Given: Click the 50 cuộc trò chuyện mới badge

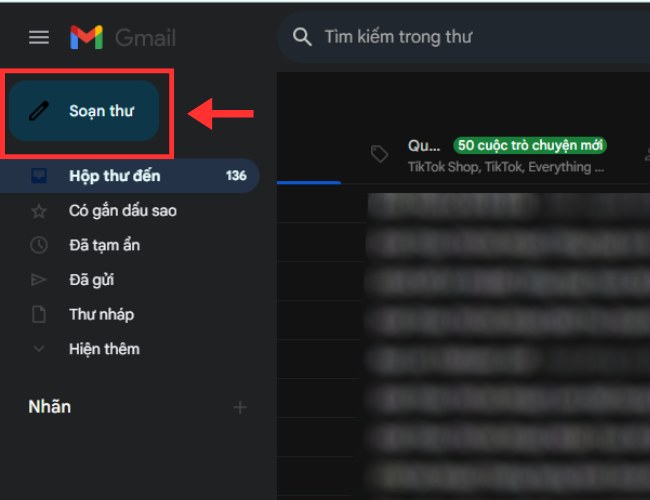Looking at the screenshot, I should click(x=530, y=146).
